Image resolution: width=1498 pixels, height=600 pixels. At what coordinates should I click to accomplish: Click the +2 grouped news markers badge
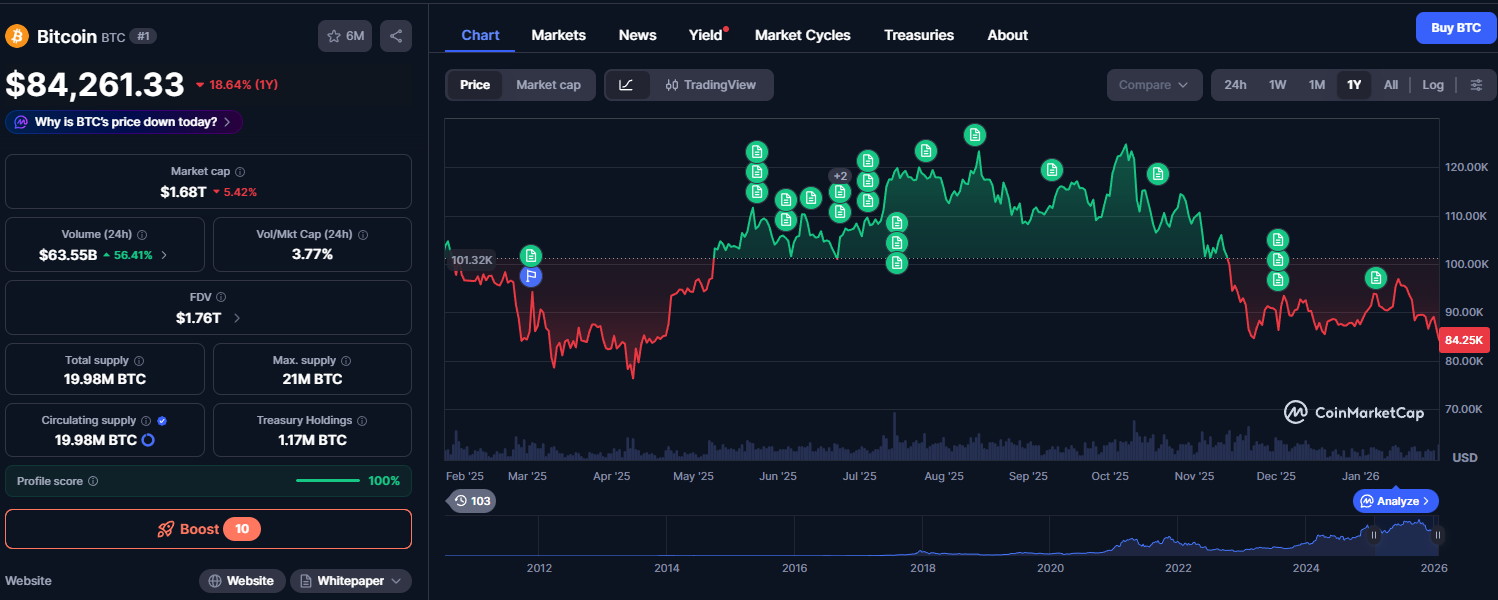pos(840,176)
